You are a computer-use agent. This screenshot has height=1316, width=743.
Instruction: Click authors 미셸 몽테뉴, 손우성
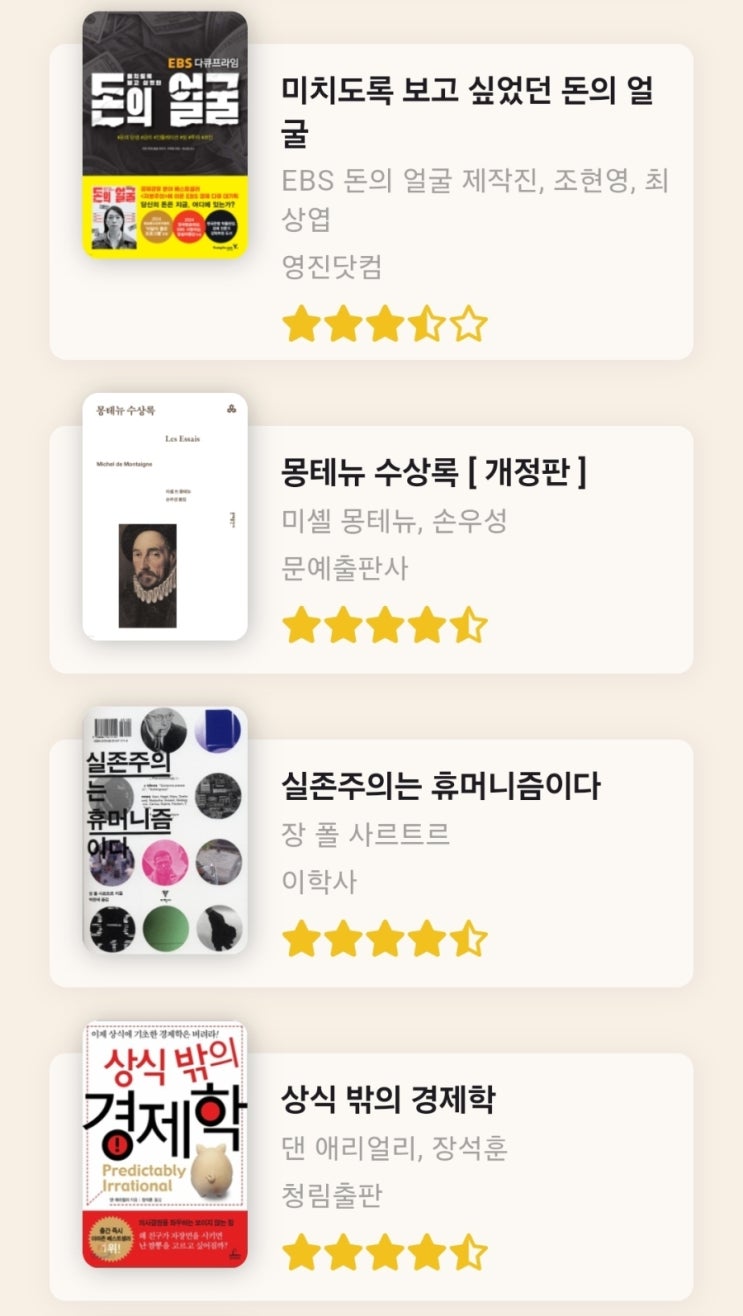pyautogui.click(x=395, y=521)
